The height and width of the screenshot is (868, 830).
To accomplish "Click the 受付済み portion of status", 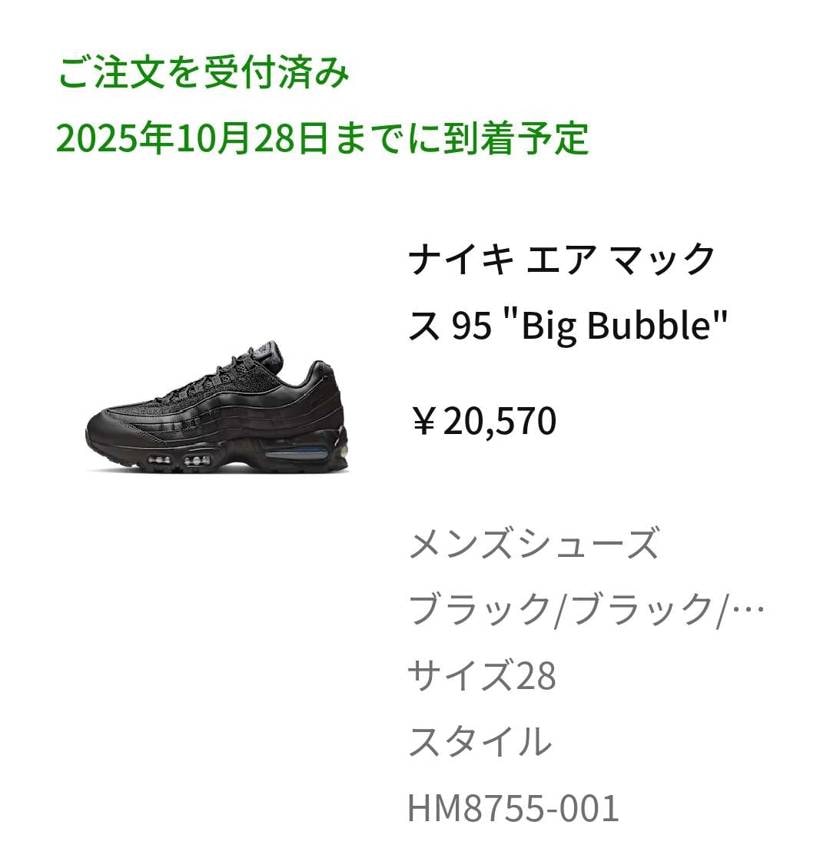I will point(276,72).
